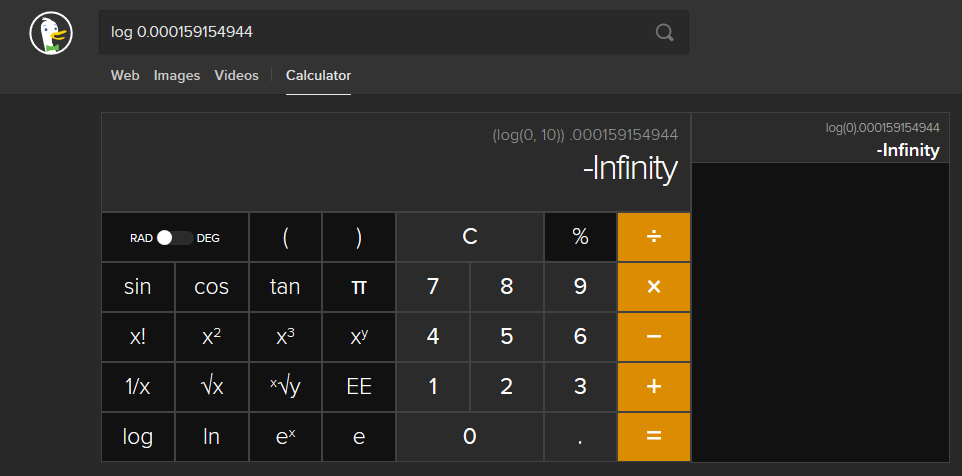Click the x cubed key
This screenshot has height=476, width=962.
285,337
